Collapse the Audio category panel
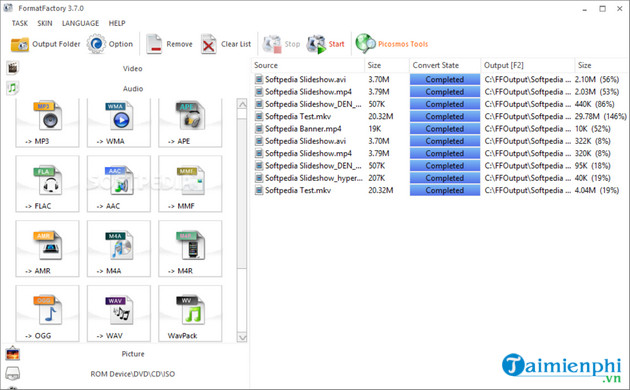 133,89
